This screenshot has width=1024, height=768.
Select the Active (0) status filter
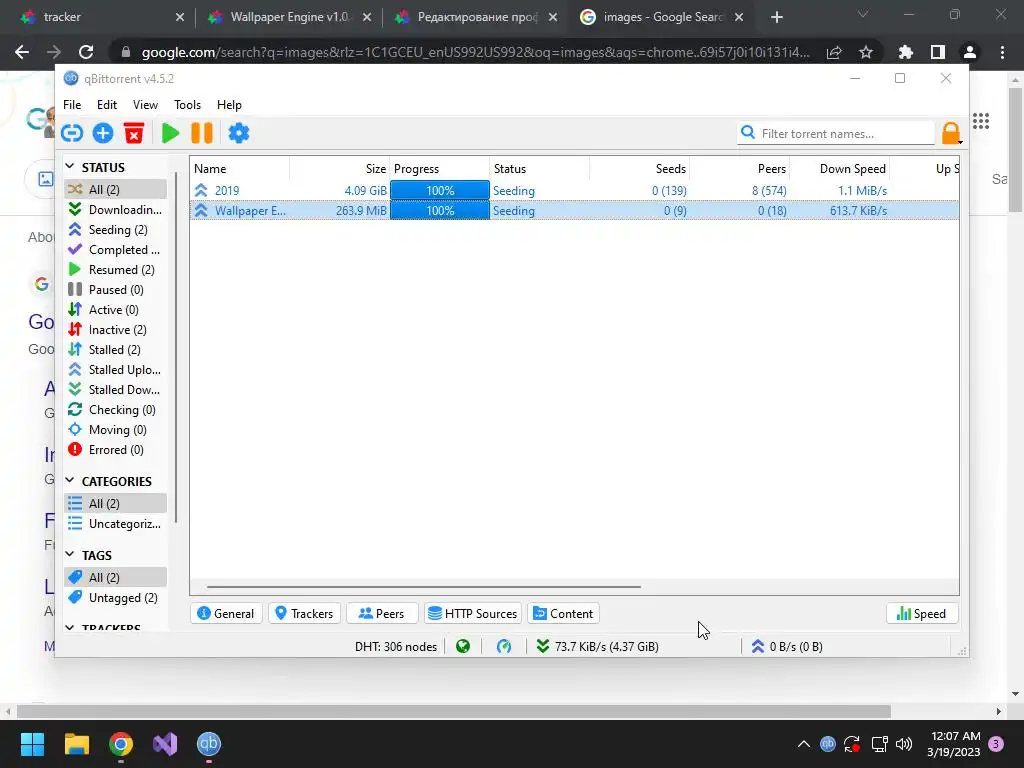click(115, 310)
